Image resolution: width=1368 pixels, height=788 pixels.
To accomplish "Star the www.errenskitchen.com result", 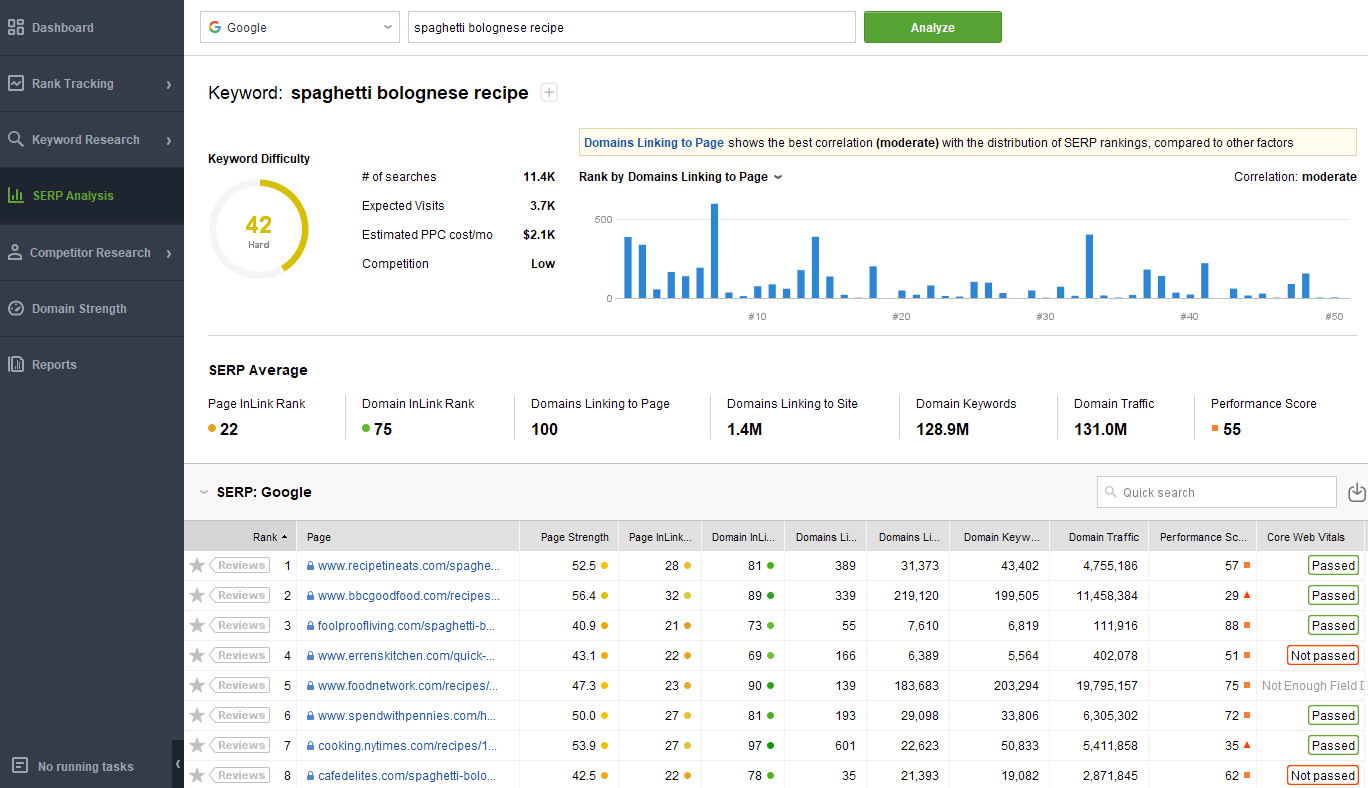I will pyautogui.click(x=197, y=656).
